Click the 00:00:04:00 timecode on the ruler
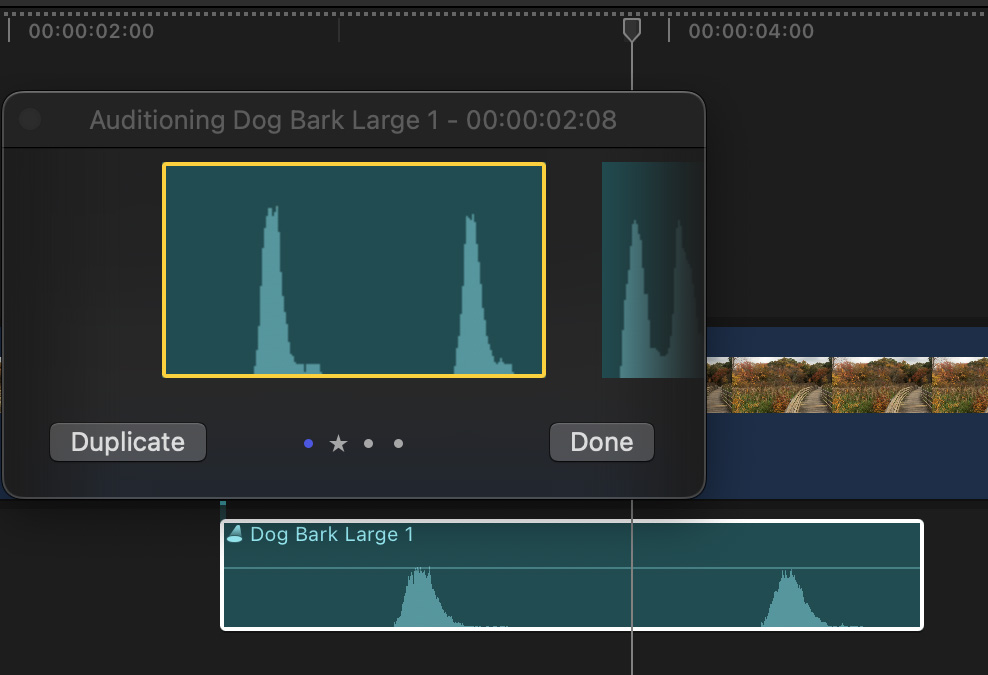Screen dimensions: 988x675 (x=751, y=31)
